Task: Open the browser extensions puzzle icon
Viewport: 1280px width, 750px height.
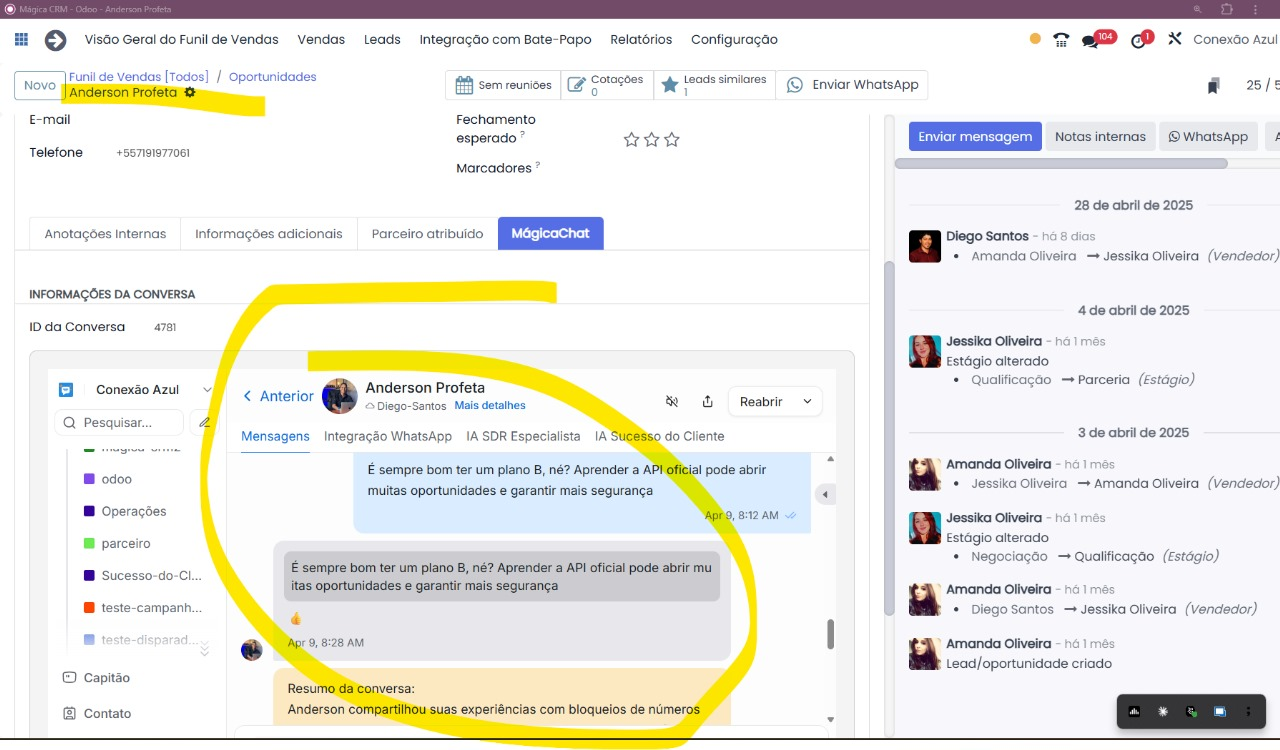Action: pyautogui.click(x=1227, y=9)
